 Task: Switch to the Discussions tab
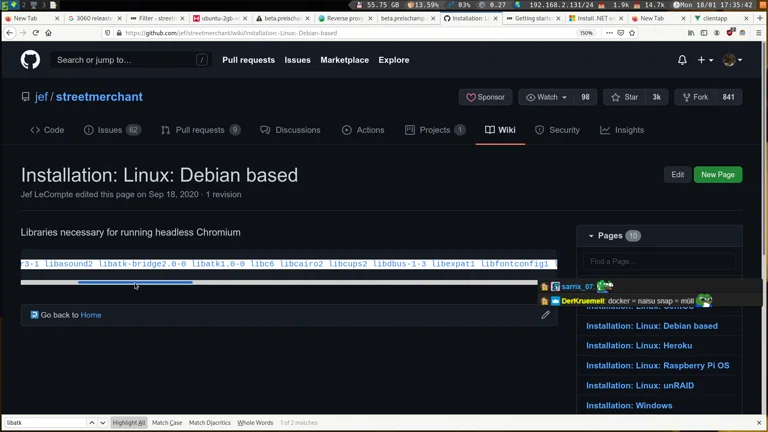290,130
